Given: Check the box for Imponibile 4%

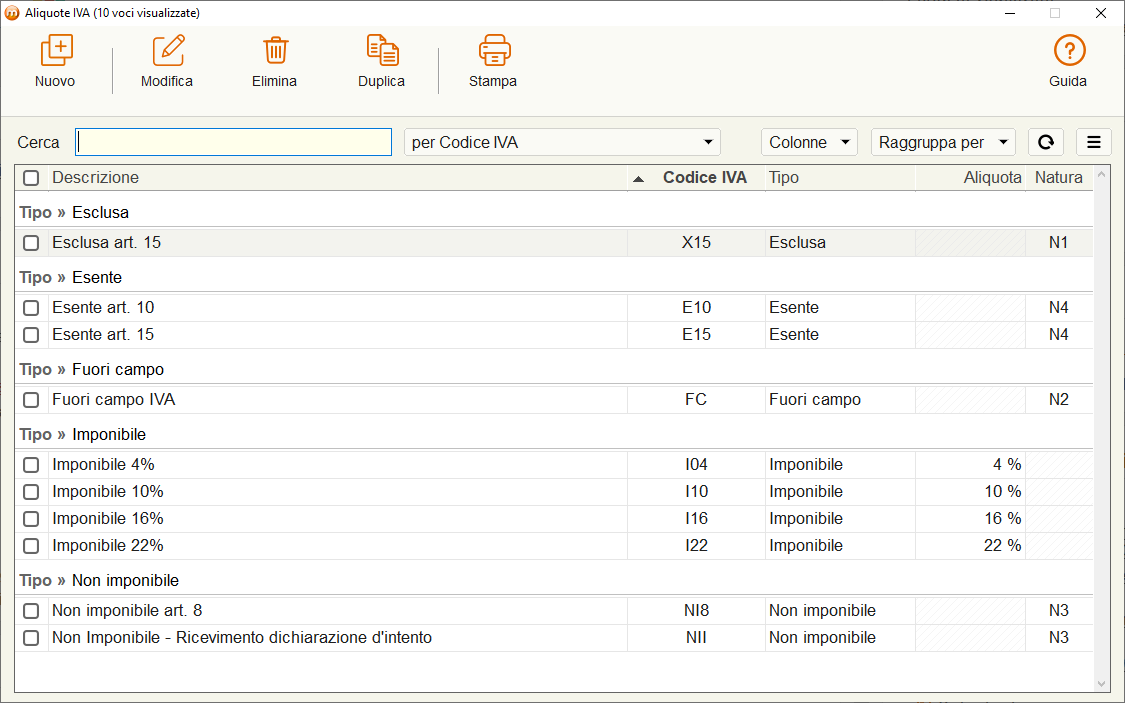Looking at the screenshot, I should 31,465.
